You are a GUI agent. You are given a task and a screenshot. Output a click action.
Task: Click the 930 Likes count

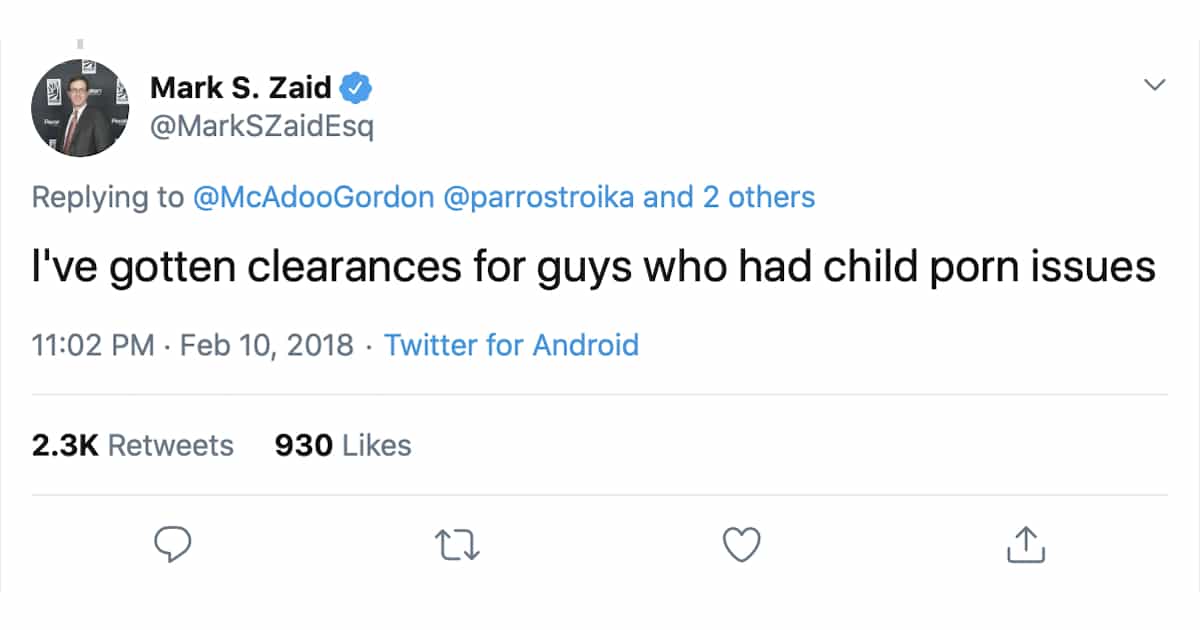[x=341, y=445]
